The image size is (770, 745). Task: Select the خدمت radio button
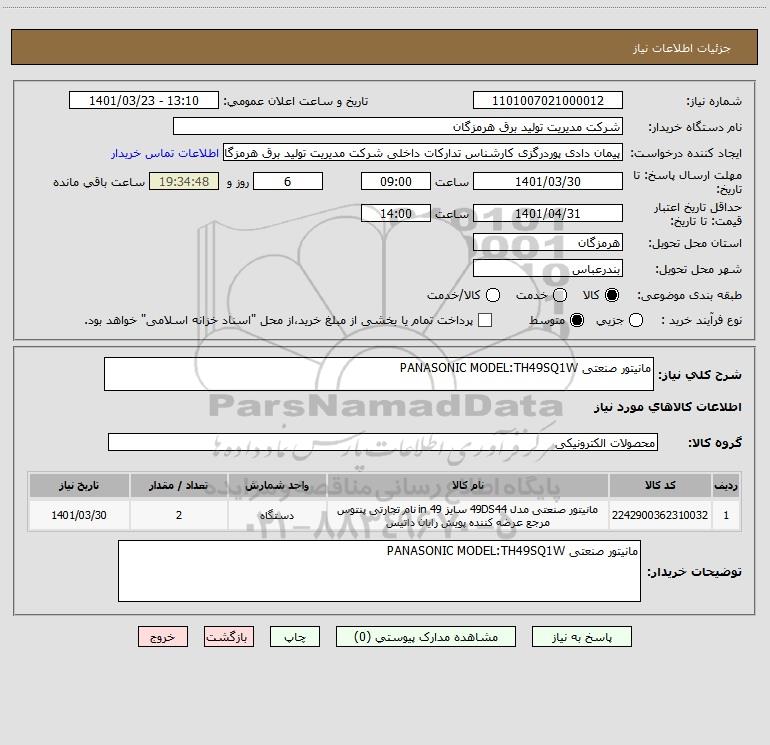click(560, 295)
